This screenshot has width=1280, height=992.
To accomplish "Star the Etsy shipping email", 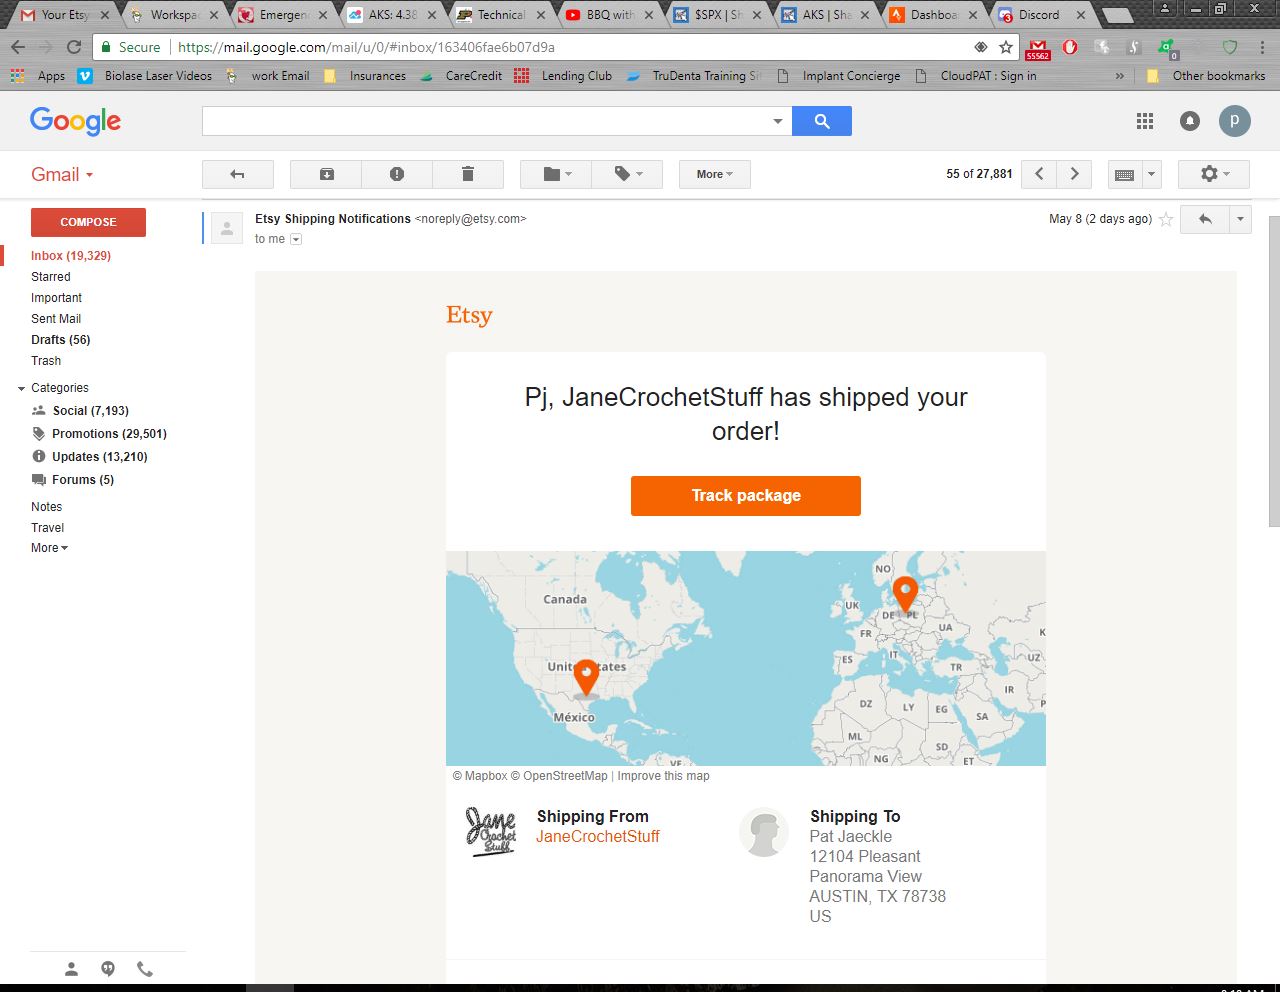I will pos(1166,219).
